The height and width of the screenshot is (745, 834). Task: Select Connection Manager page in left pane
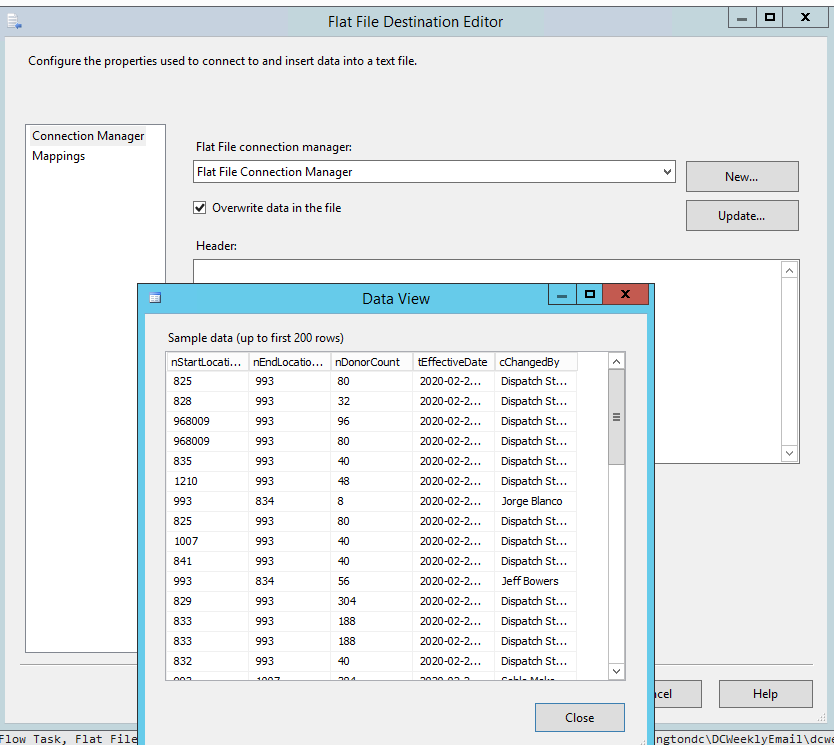point(88,136)
